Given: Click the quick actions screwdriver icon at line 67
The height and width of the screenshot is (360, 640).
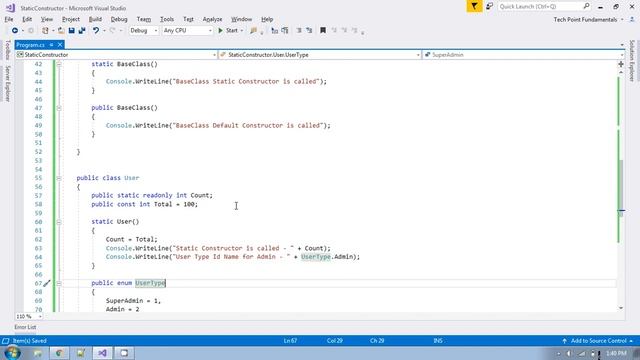Looking at the screenshot, I should tap(47, 283).
